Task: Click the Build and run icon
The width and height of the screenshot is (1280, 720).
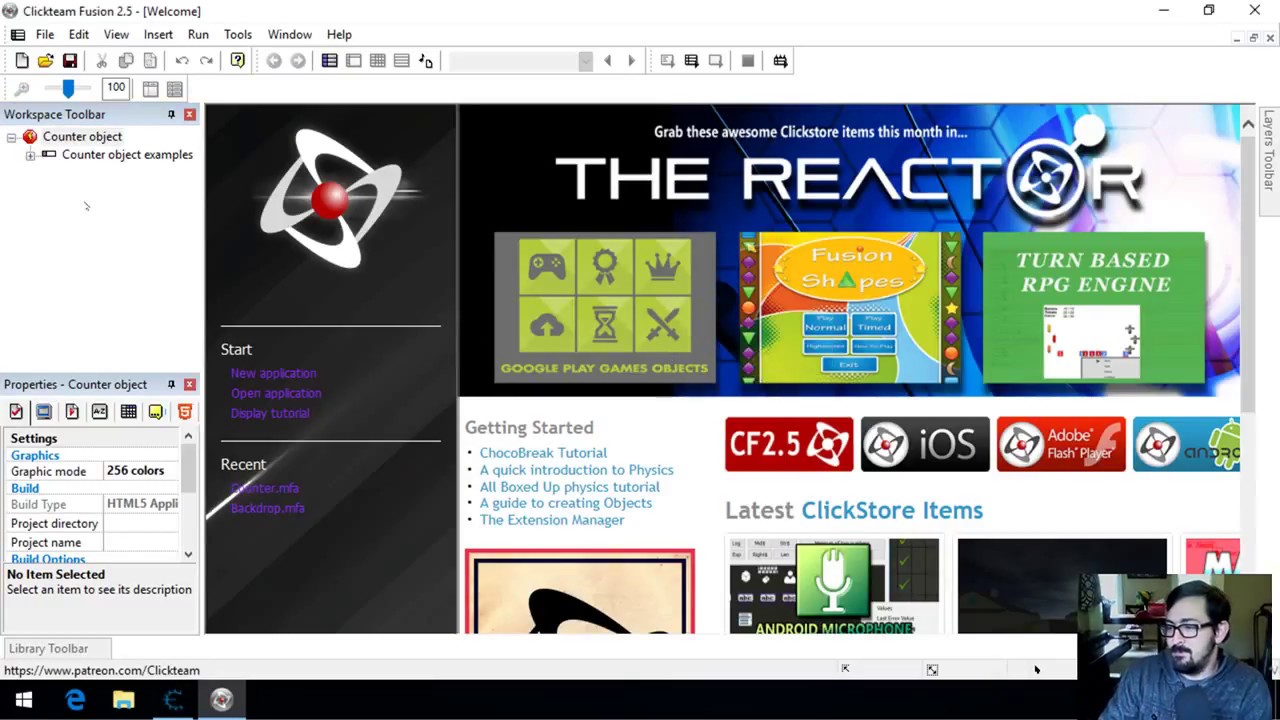Action: (780, 61)
